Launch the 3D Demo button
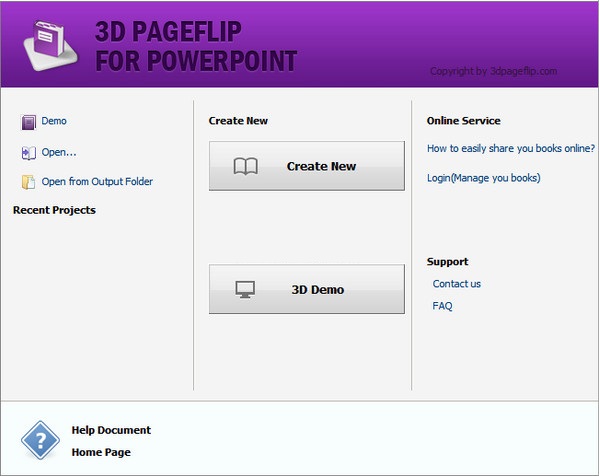599x476 pixels. [307, 289]
